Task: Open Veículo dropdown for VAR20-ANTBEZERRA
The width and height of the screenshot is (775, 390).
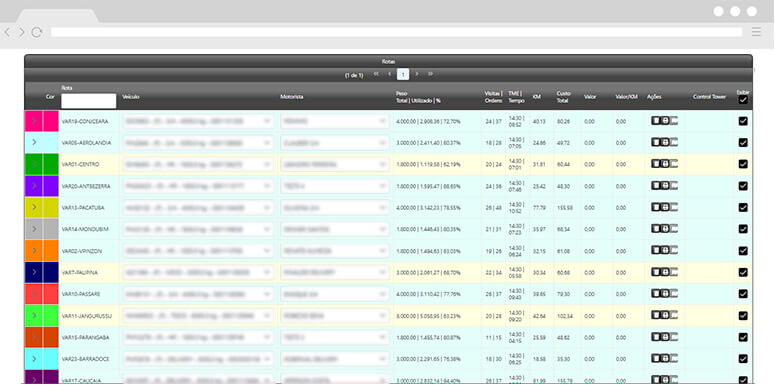Action: [198, 186]
